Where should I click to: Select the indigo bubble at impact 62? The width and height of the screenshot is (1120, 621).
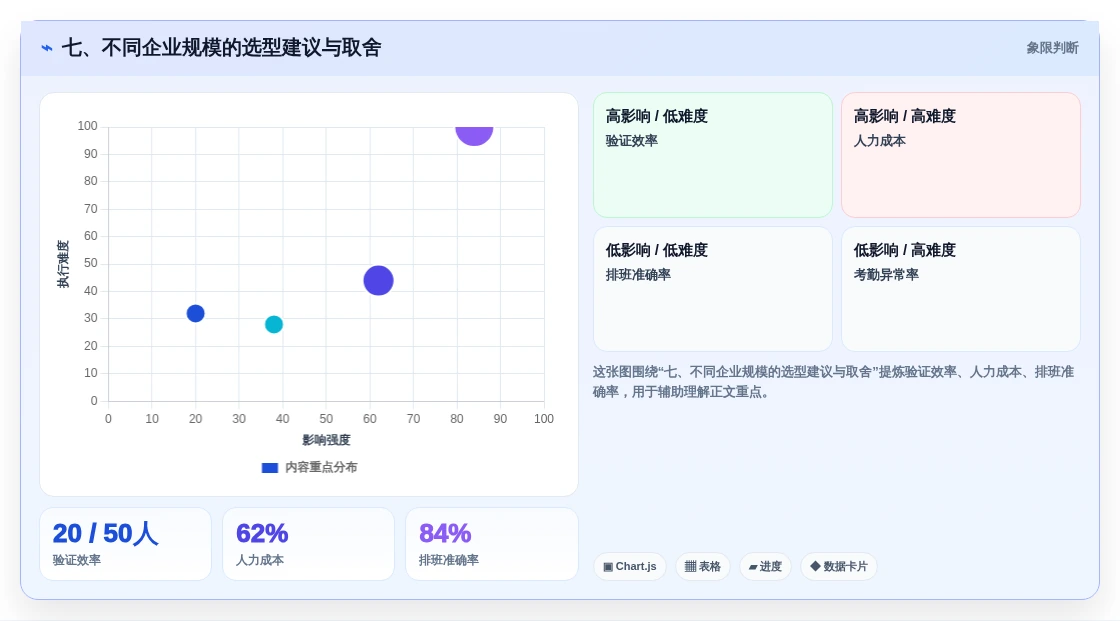pos(379,280)
